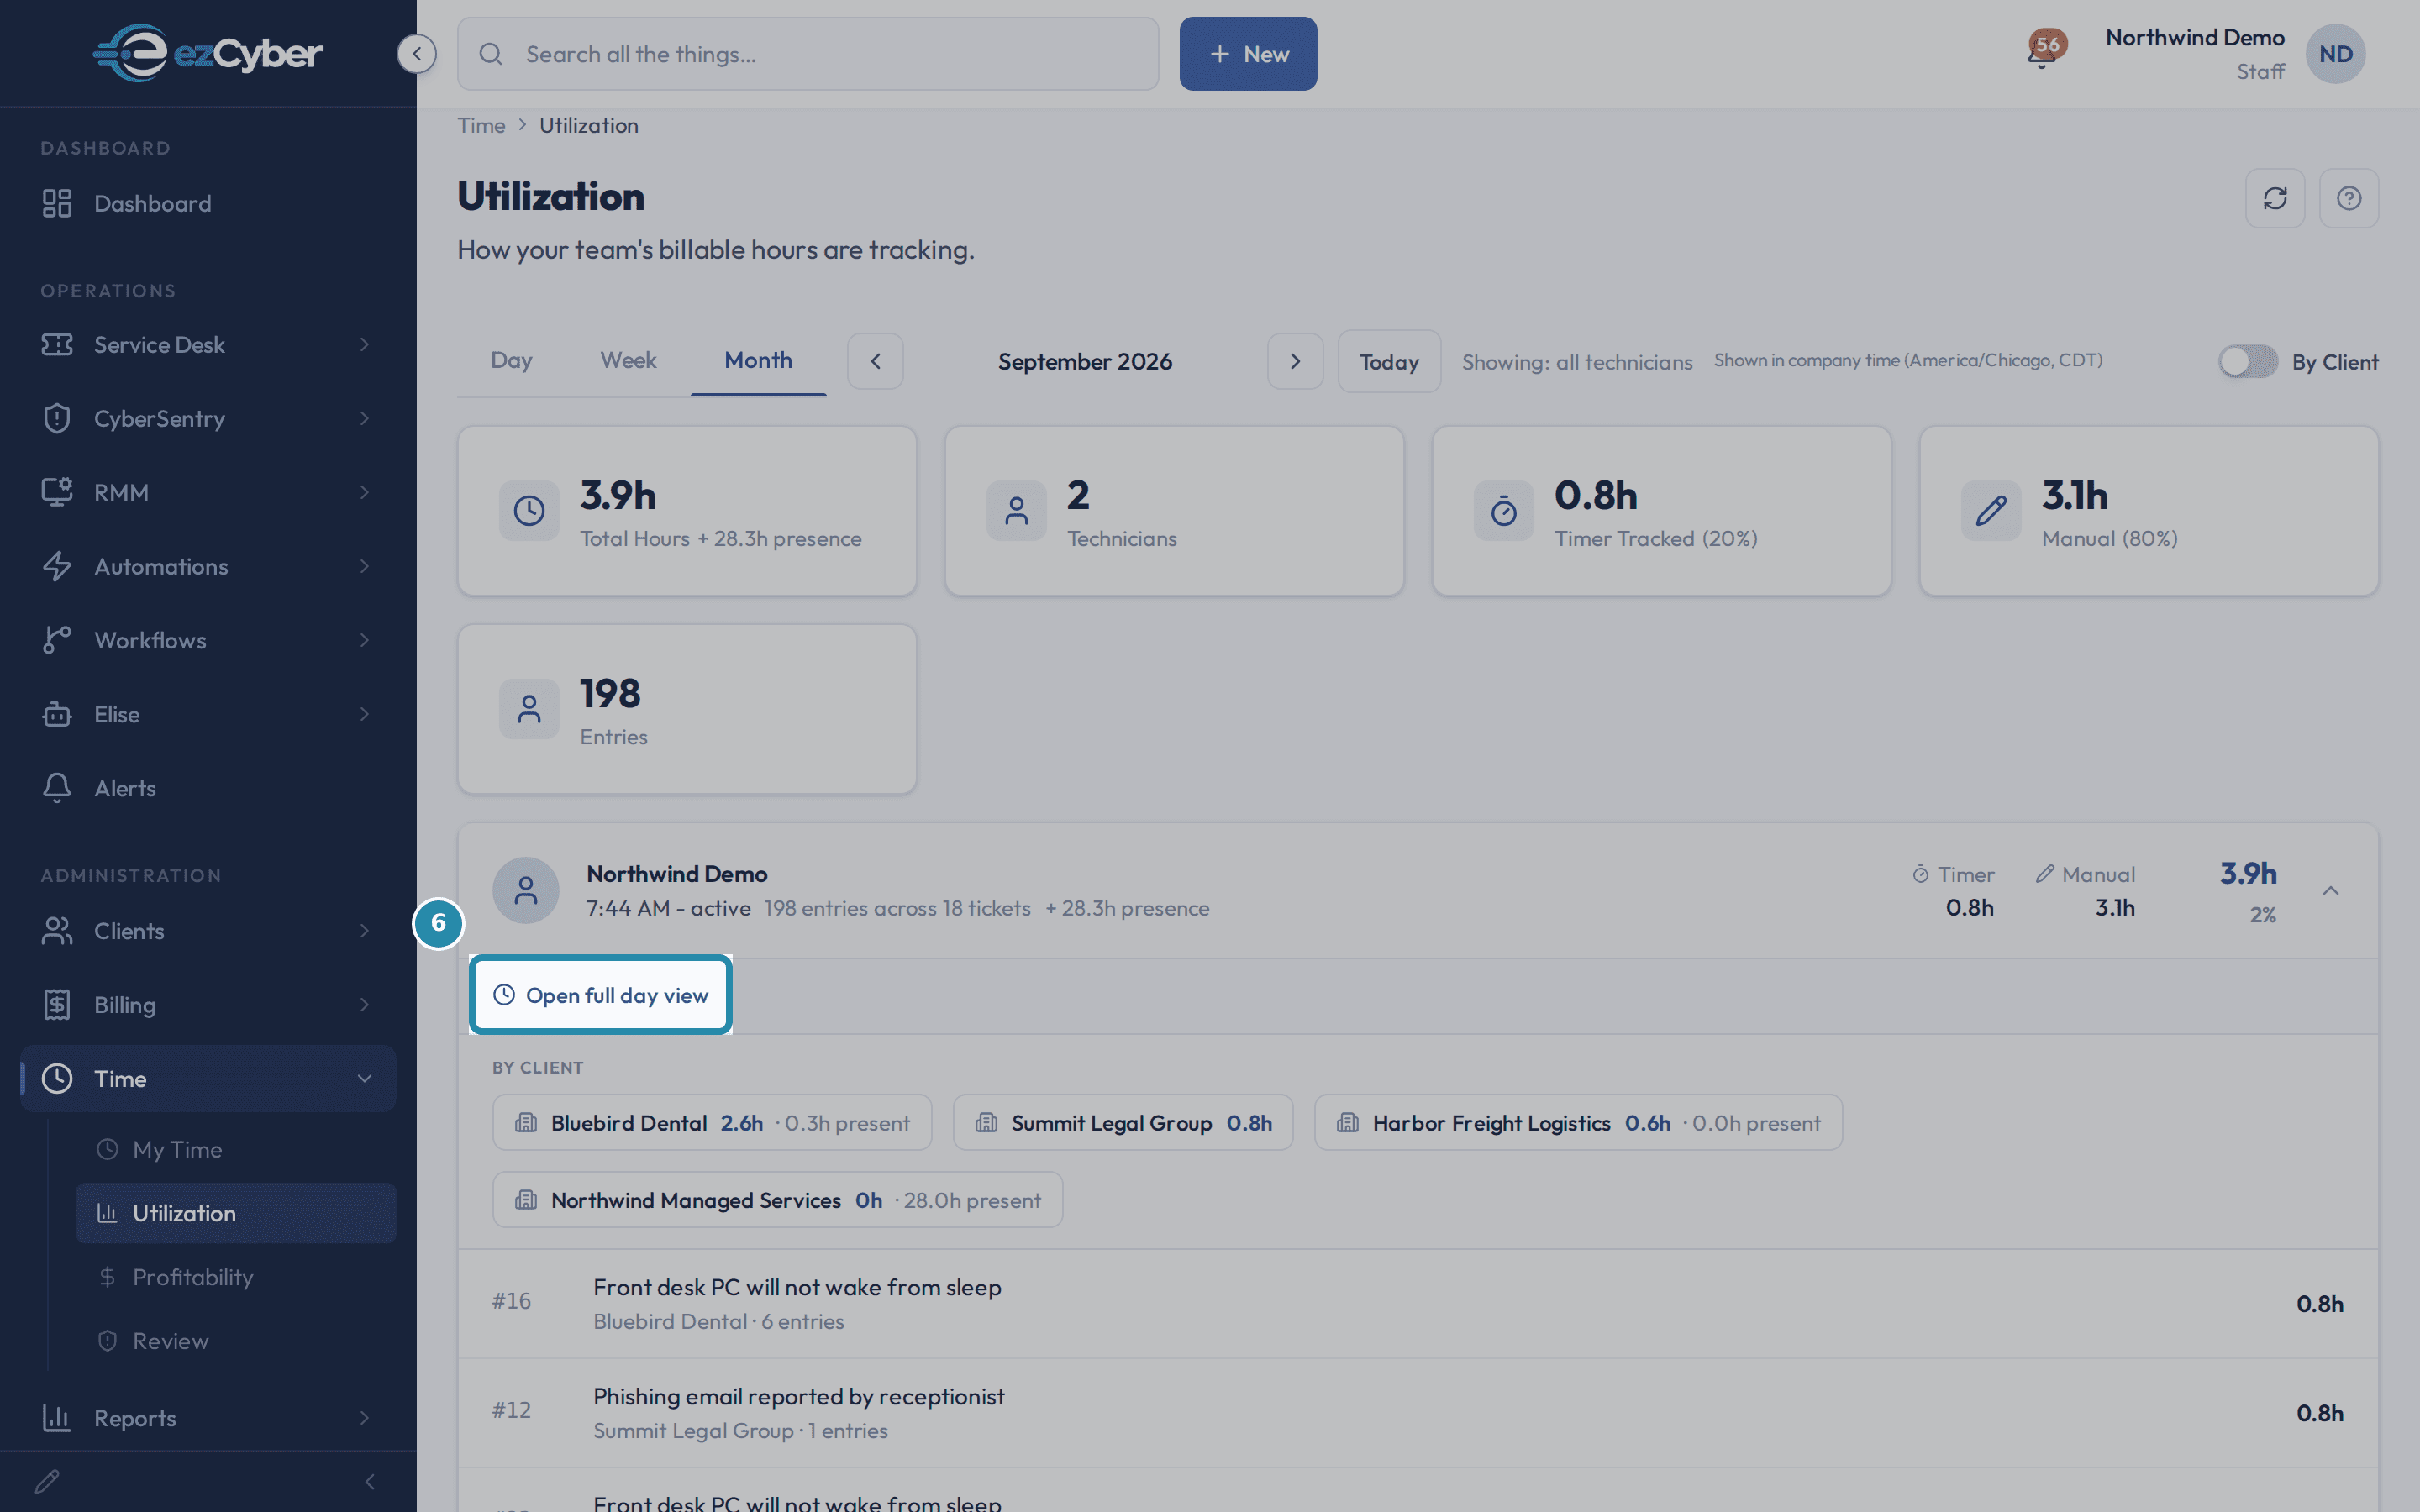Viewport: 2420px width, 1512px height.
Task: Click the Alerts bell icon in sidebar
Action: (x=57, y=788)
